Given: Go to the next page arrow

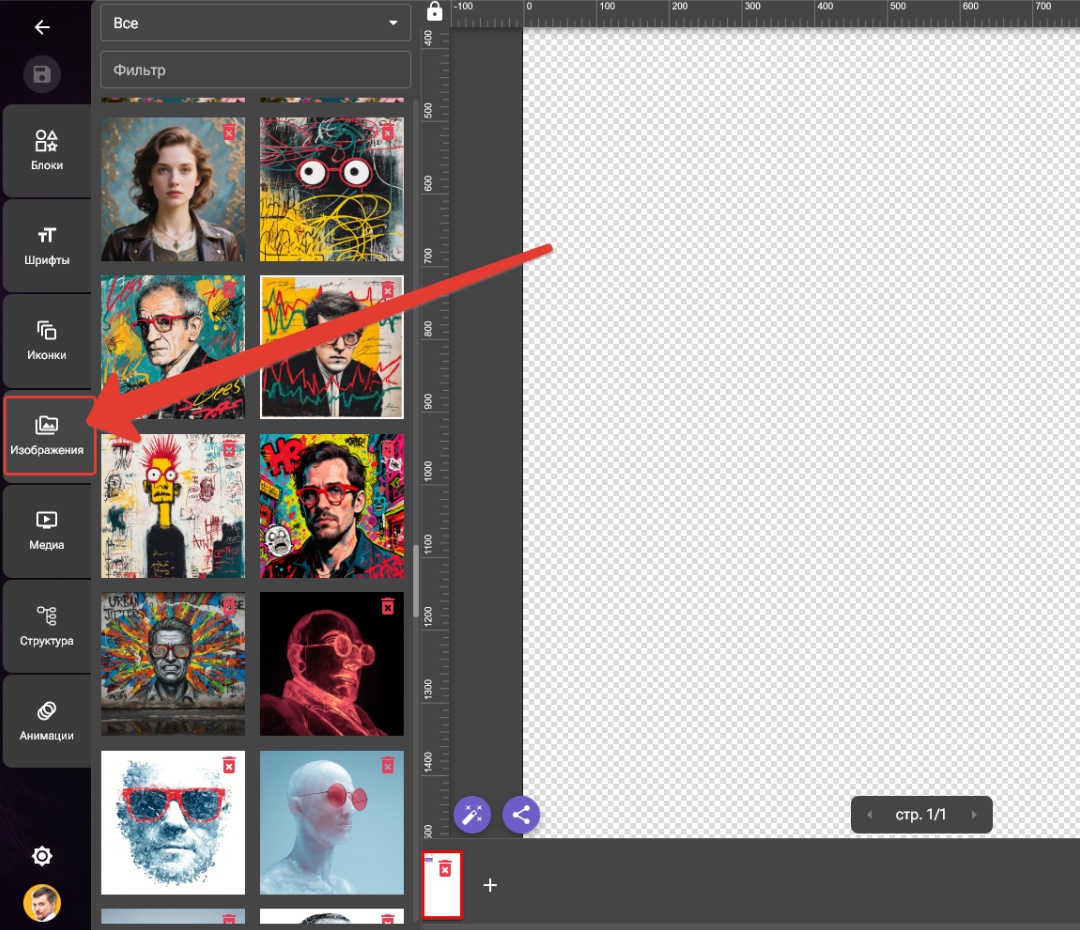Looking at the screenshot, I should (x=974, y=815).
